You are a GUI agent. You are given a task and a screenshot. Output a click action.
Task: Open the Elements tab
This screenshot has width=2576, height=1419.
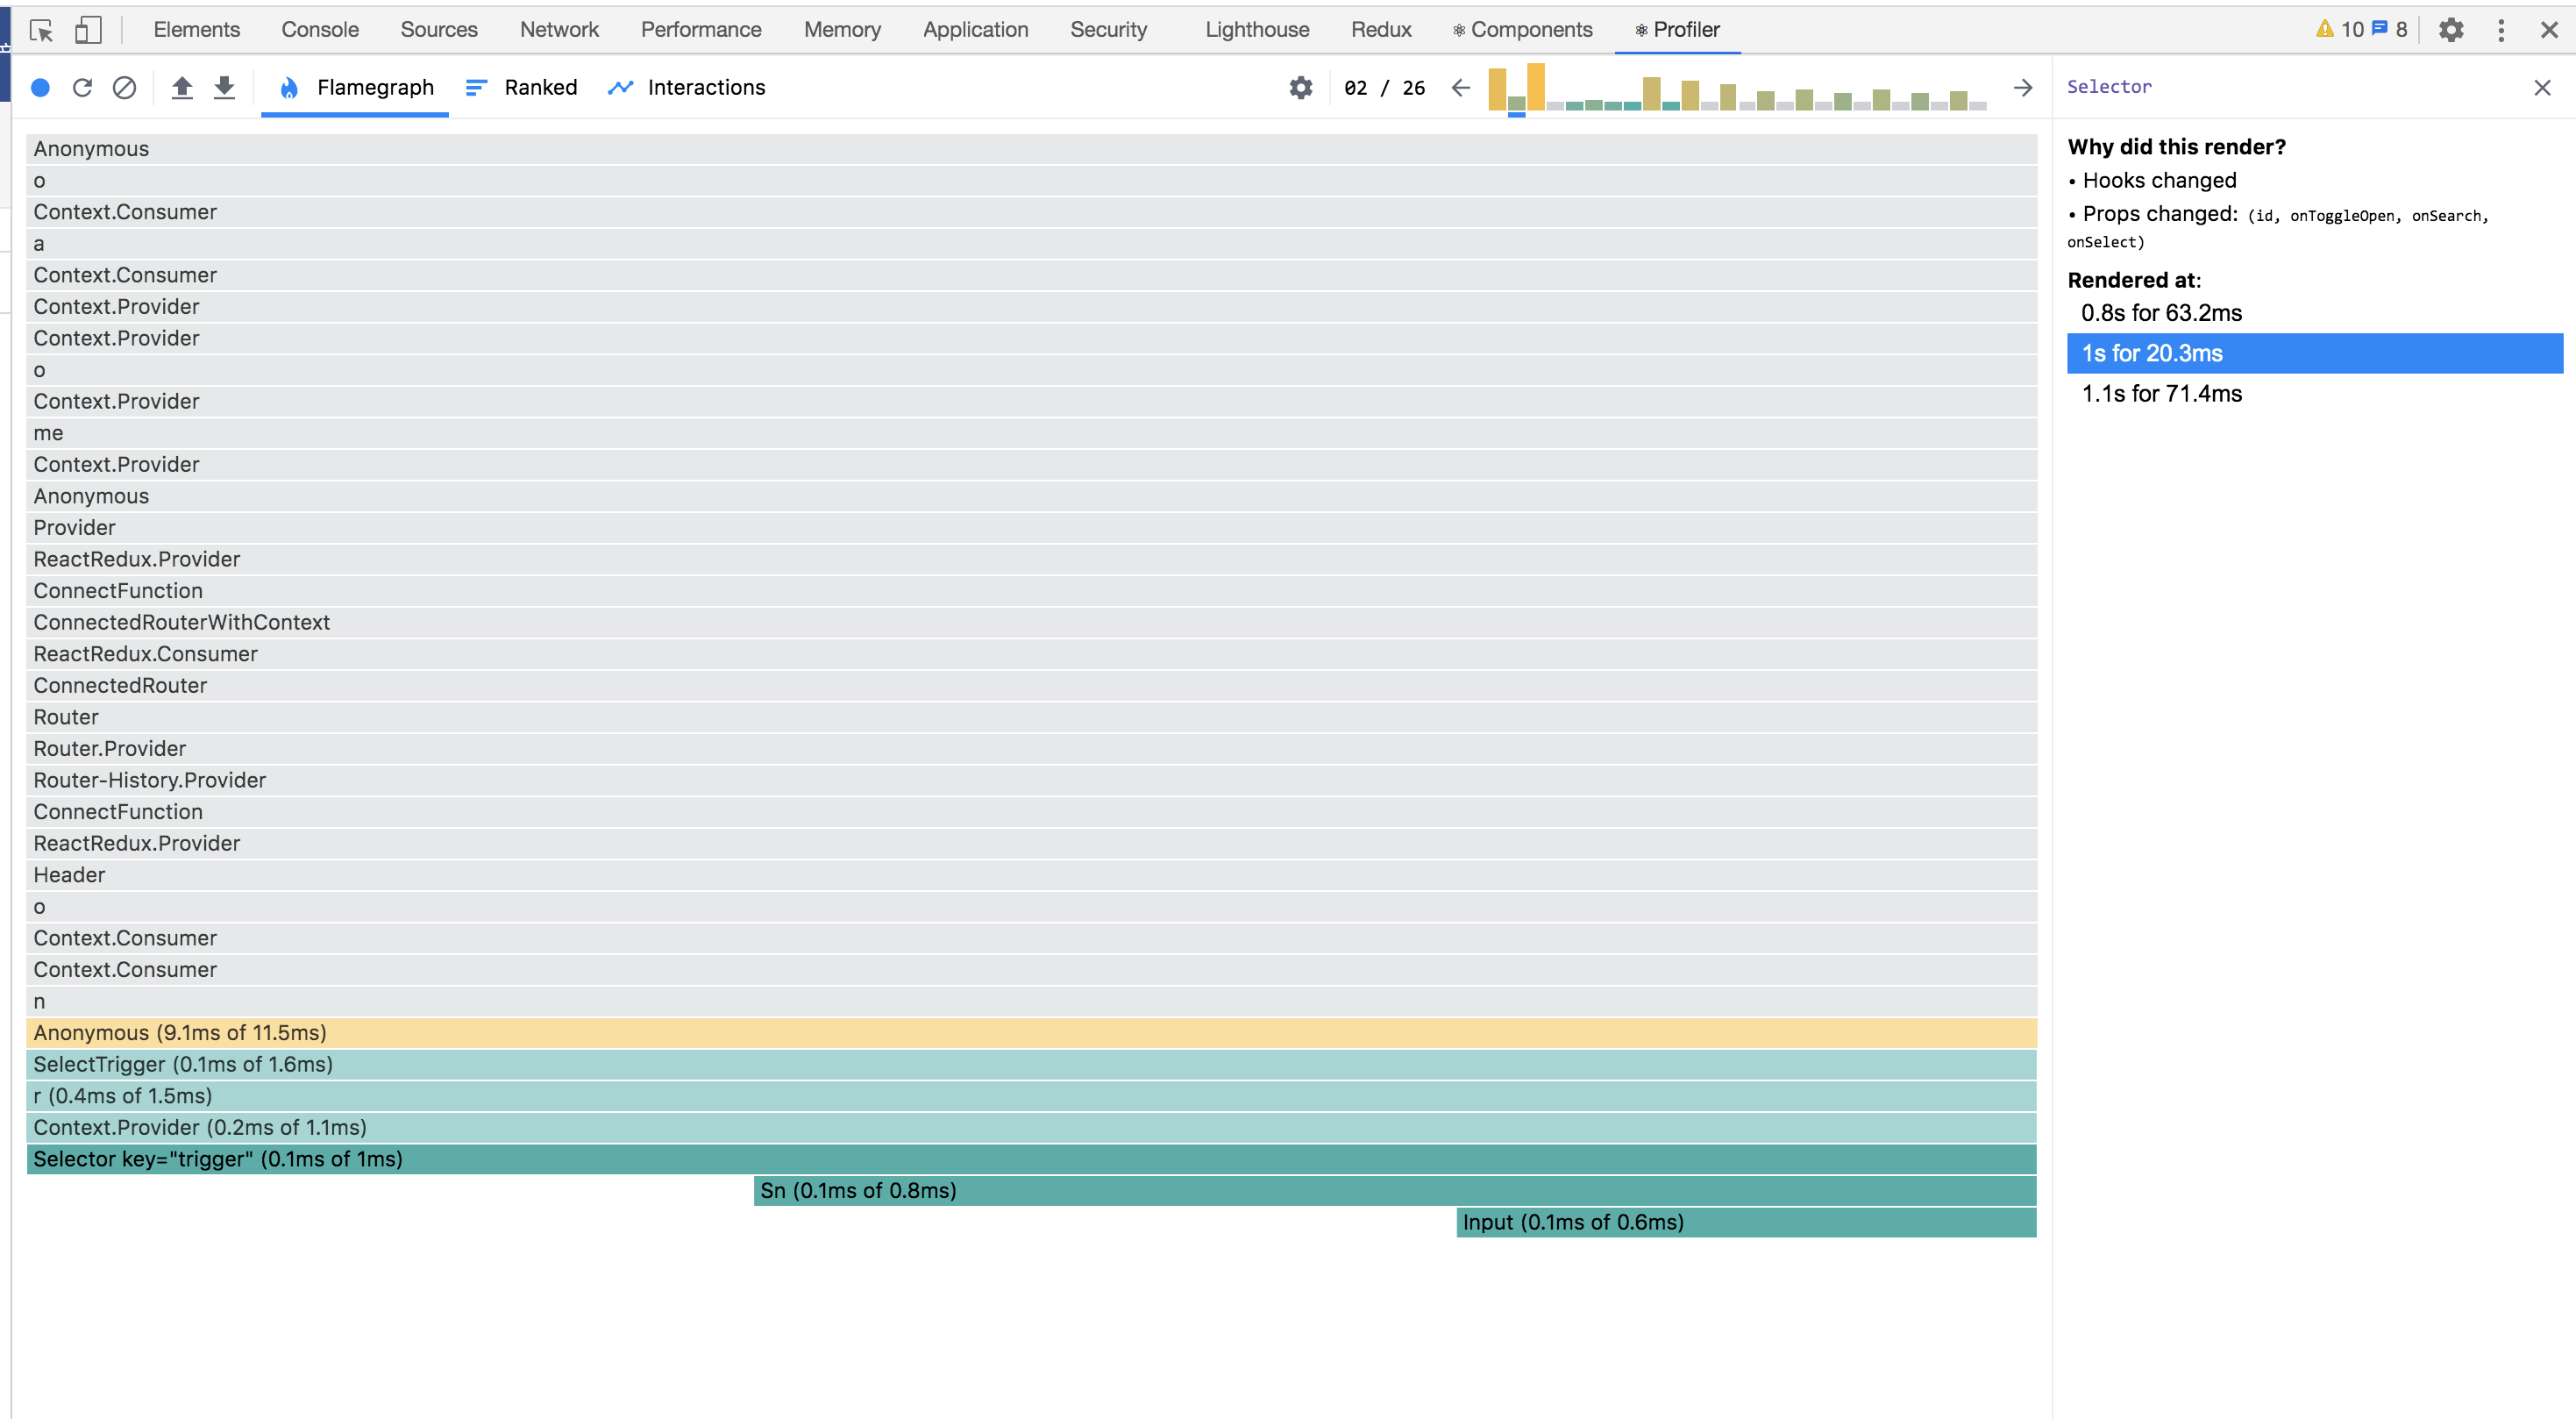tap(197, 30)
